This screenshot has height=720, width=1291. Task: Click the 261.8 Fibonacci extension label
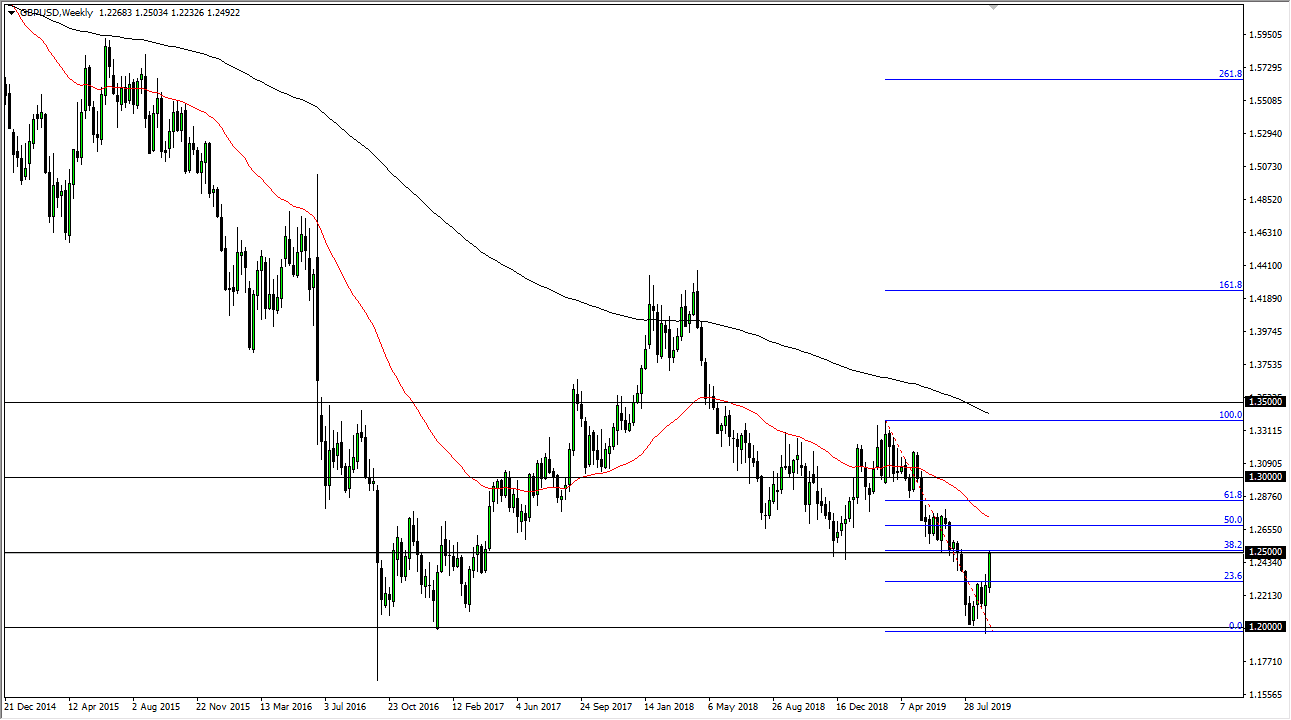(1229, 72)
